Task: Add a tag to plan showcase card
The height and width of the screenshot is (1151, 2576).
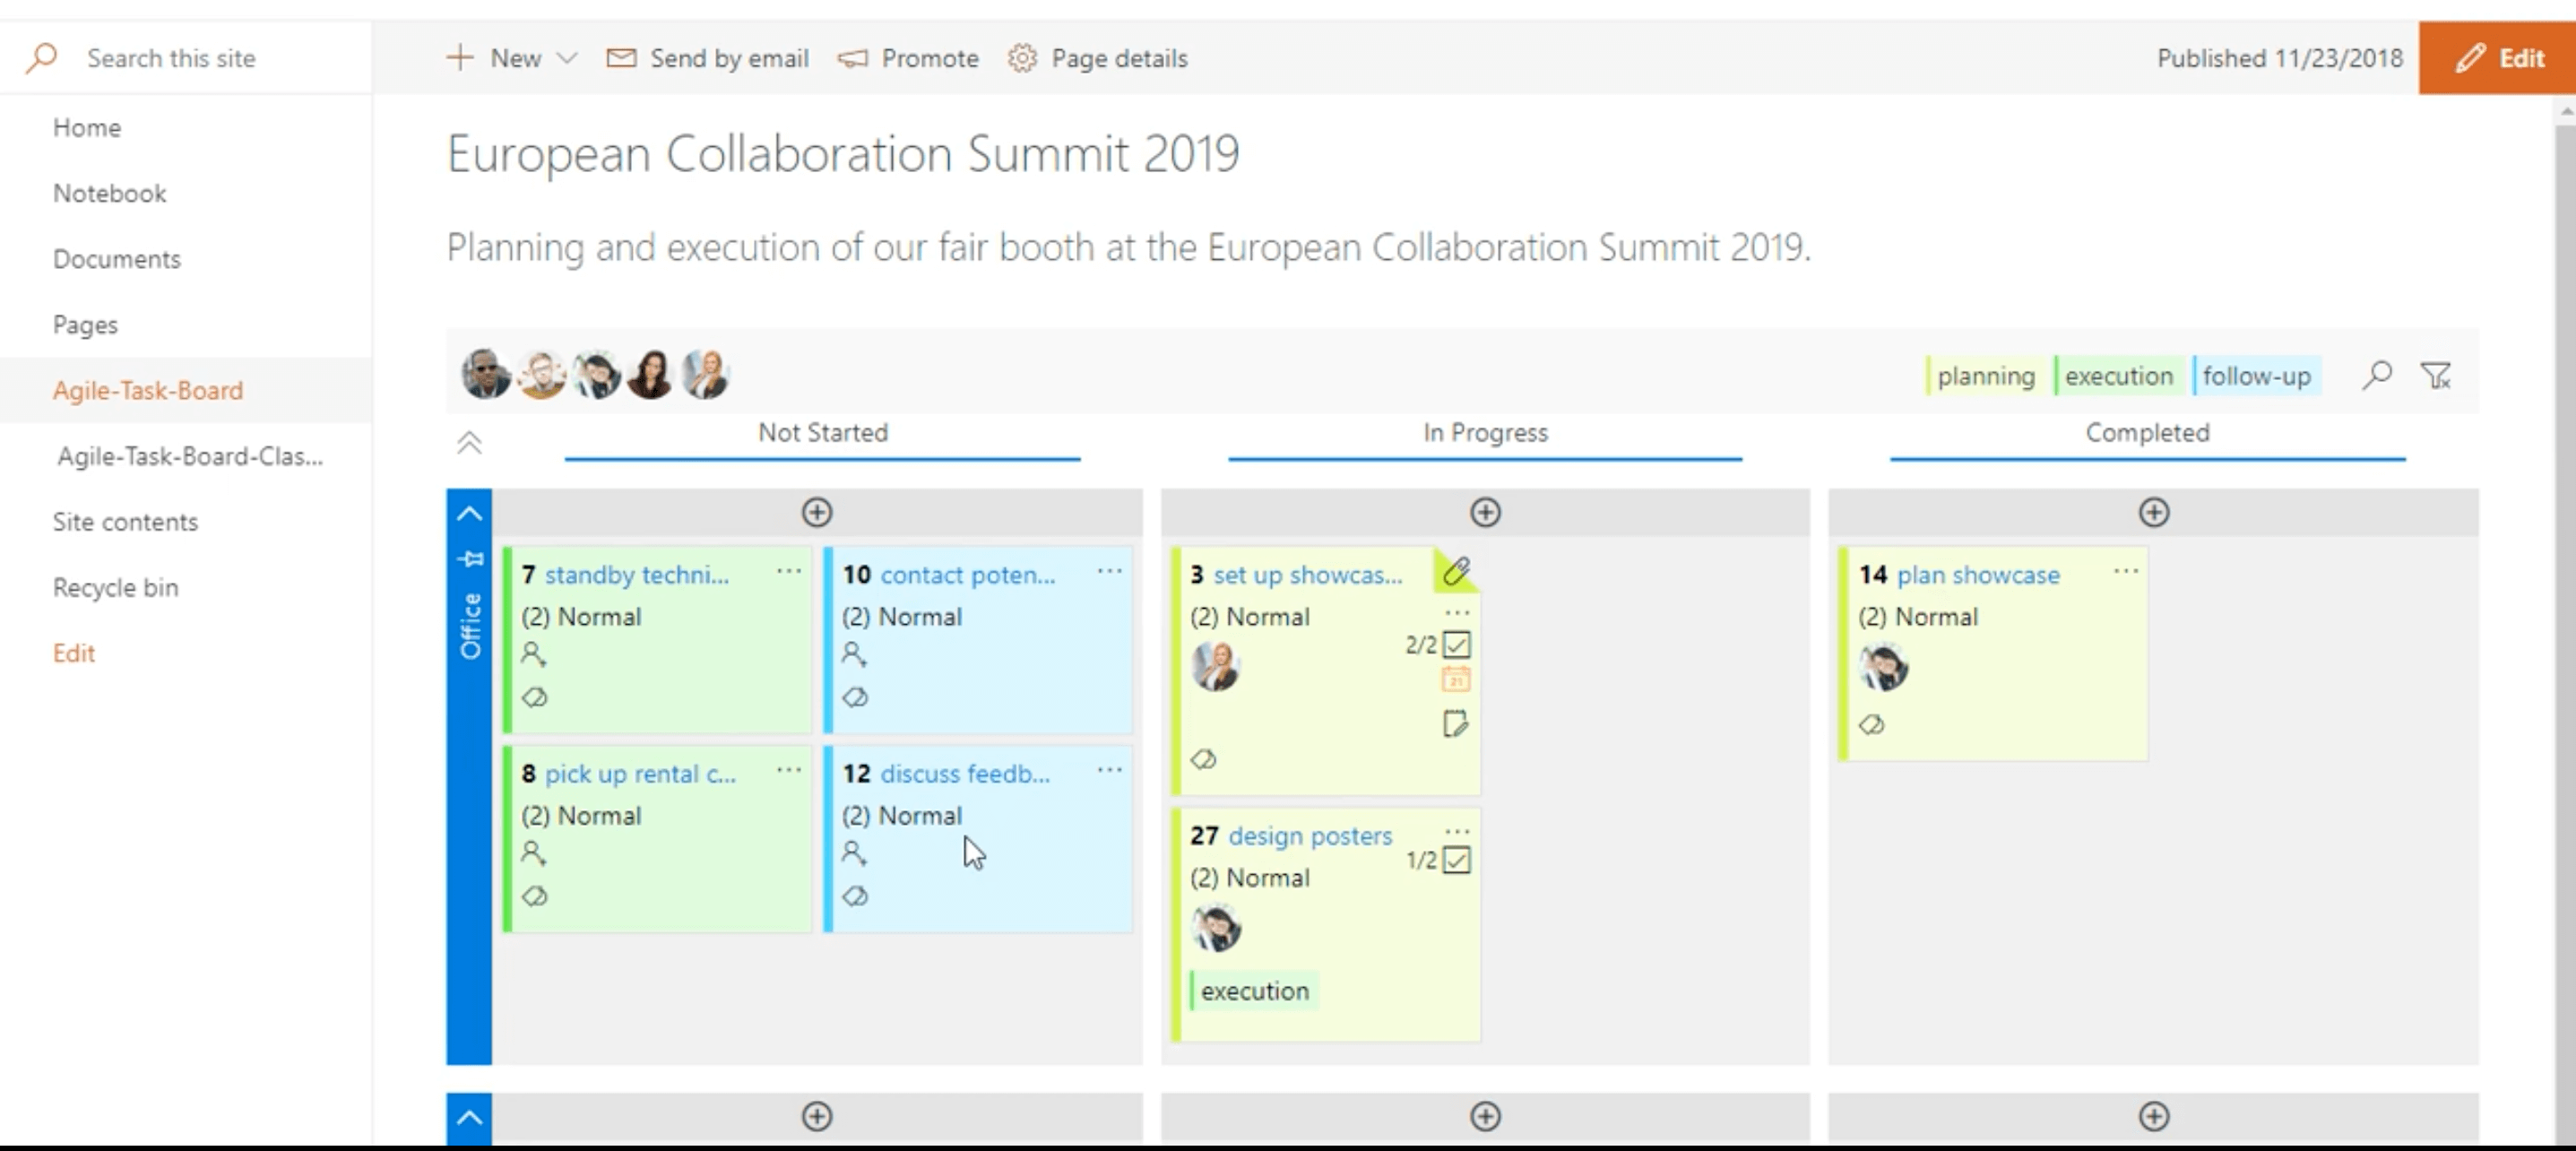Action: (1871, 725)
